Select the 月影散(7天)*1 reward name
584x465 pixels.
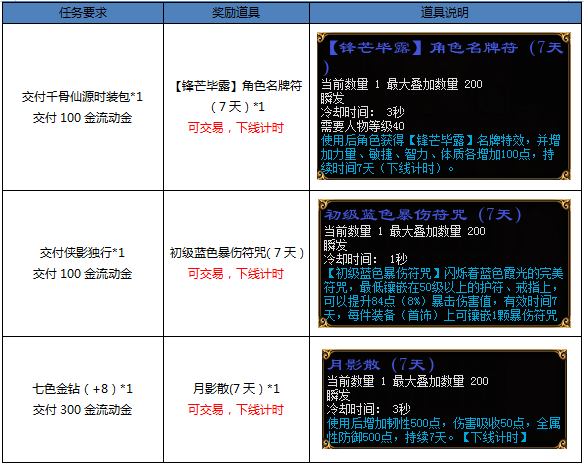coord(236,389)
